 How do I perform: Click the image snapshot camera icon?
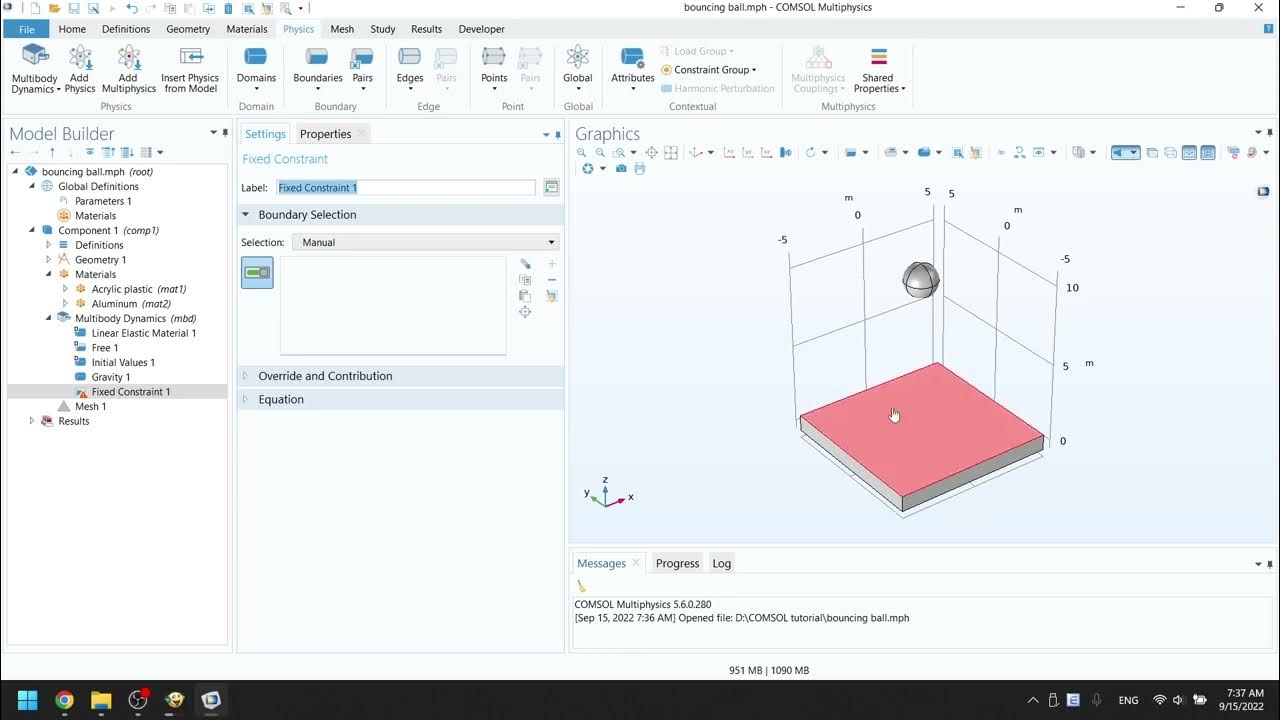click(621, 169)
